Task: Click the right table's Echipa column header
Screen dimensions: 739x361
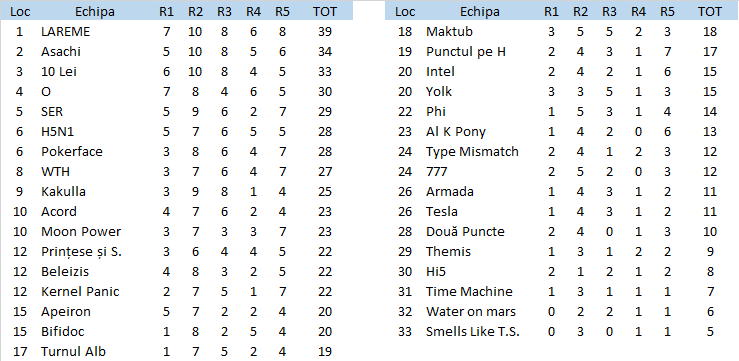Action: [480, 12]
